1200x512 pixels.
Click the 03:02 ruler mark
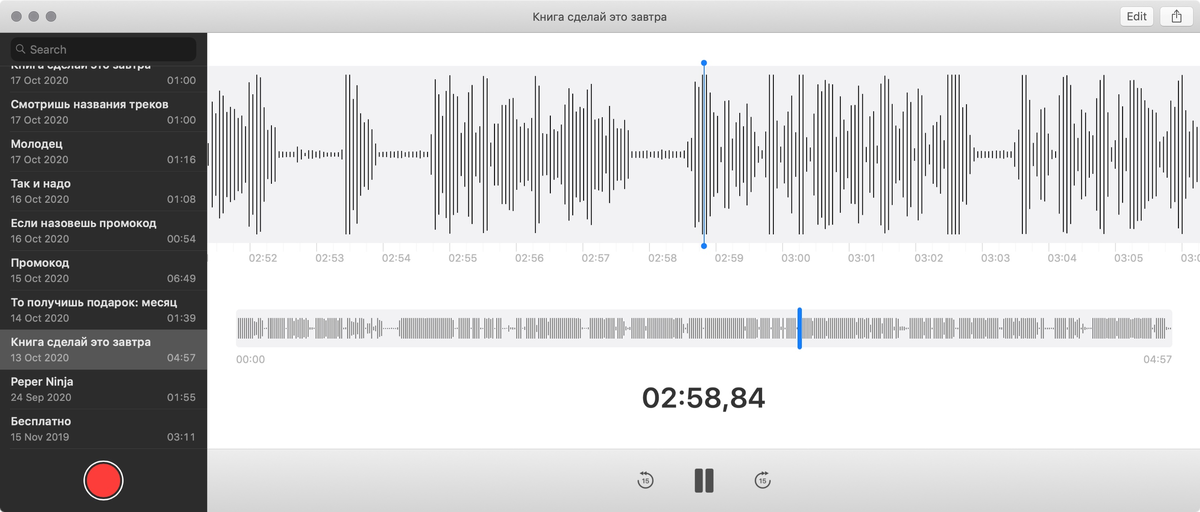tap(929, 258)
